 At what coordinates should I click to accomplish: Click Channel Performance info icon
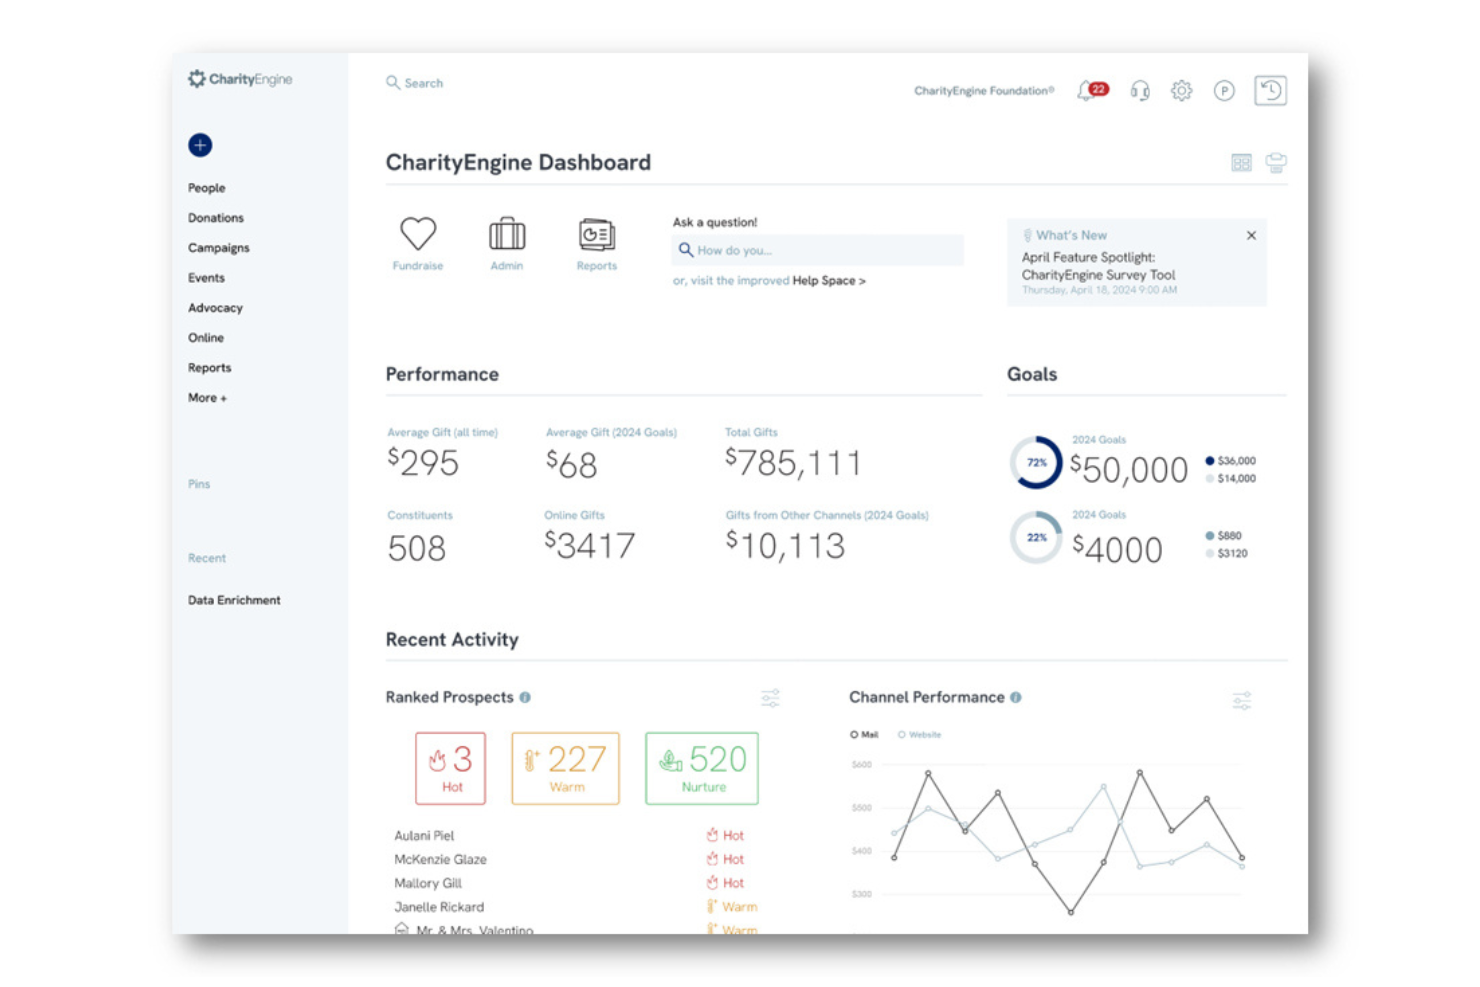pyautogui.click(x=1016, y=697)
